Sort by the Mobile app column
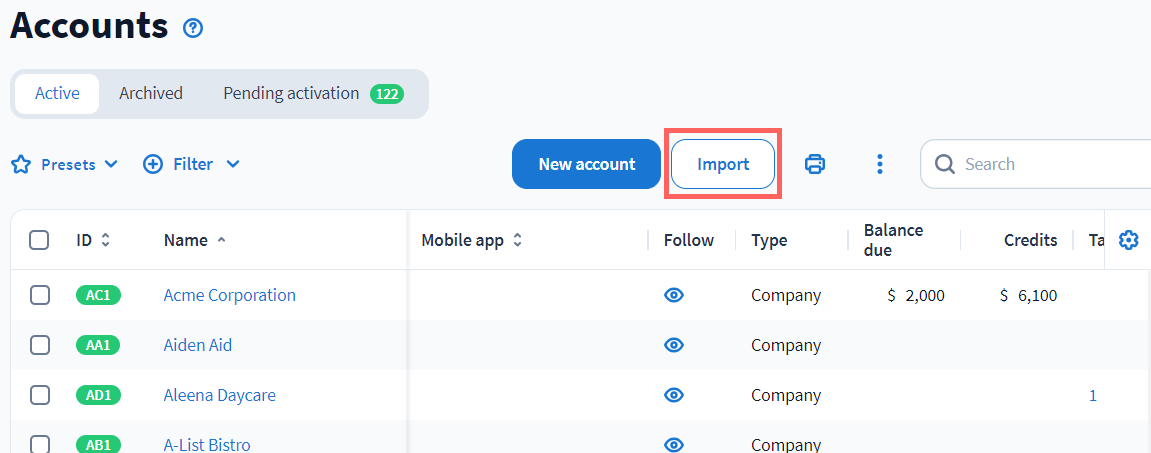 coord(472,240)
